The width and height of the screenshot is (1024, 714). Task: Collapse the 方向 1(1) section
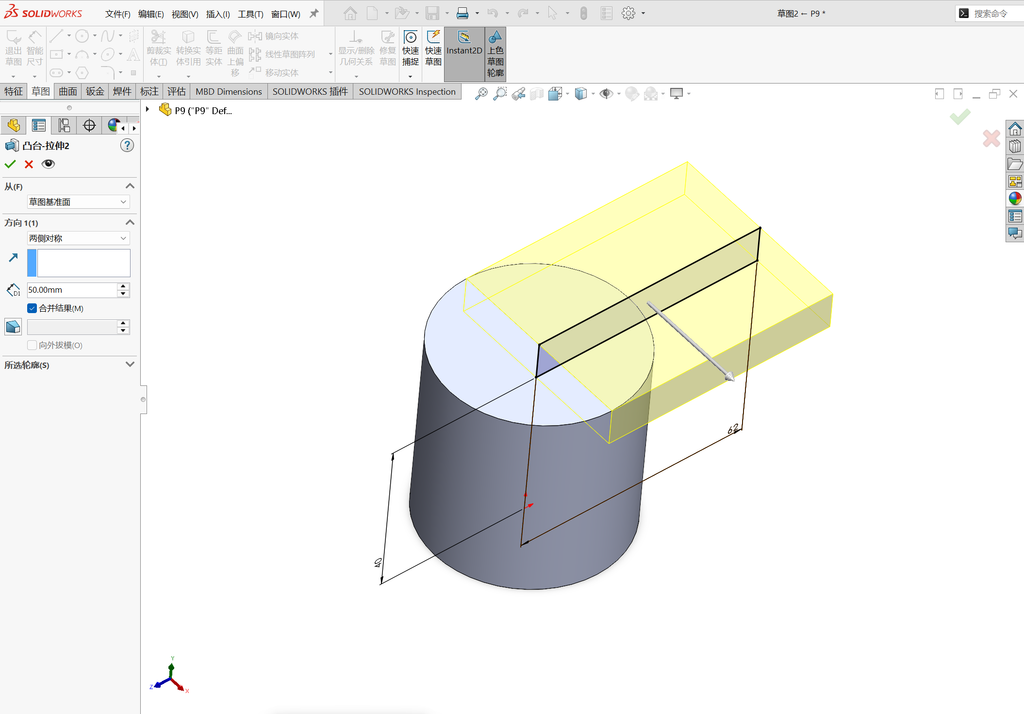(130, 223)
